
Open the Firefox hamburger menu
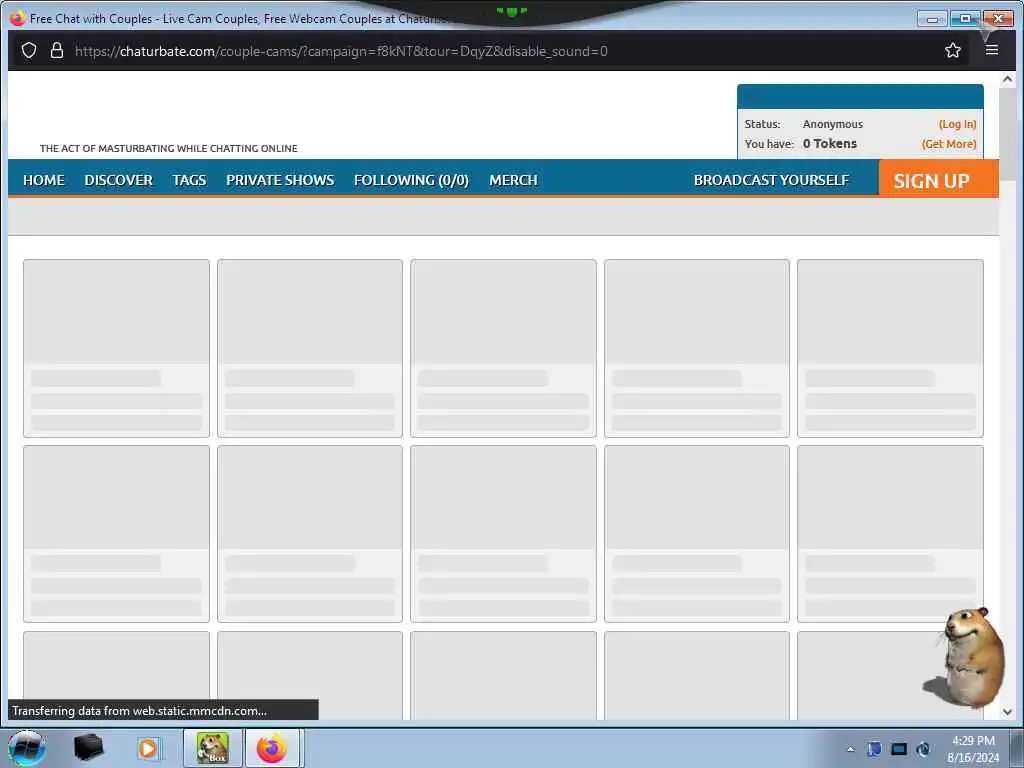[992, 50]
